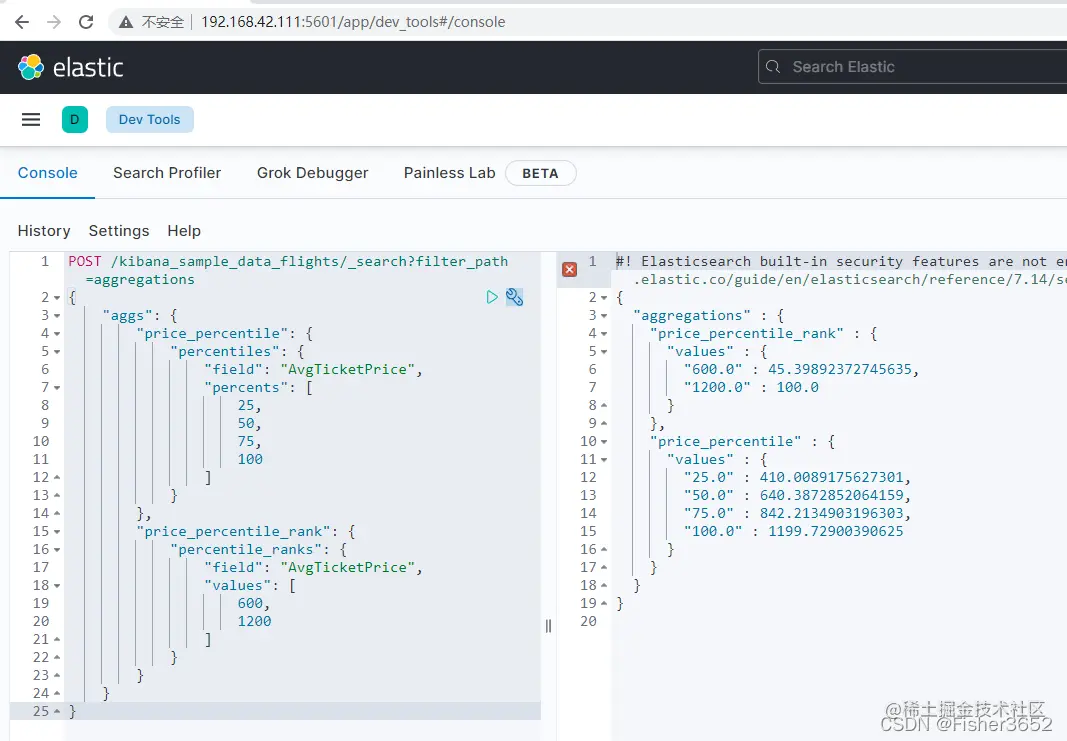Click the BETA badge
The image size is (1067, 741).
[x=540, y=174]
